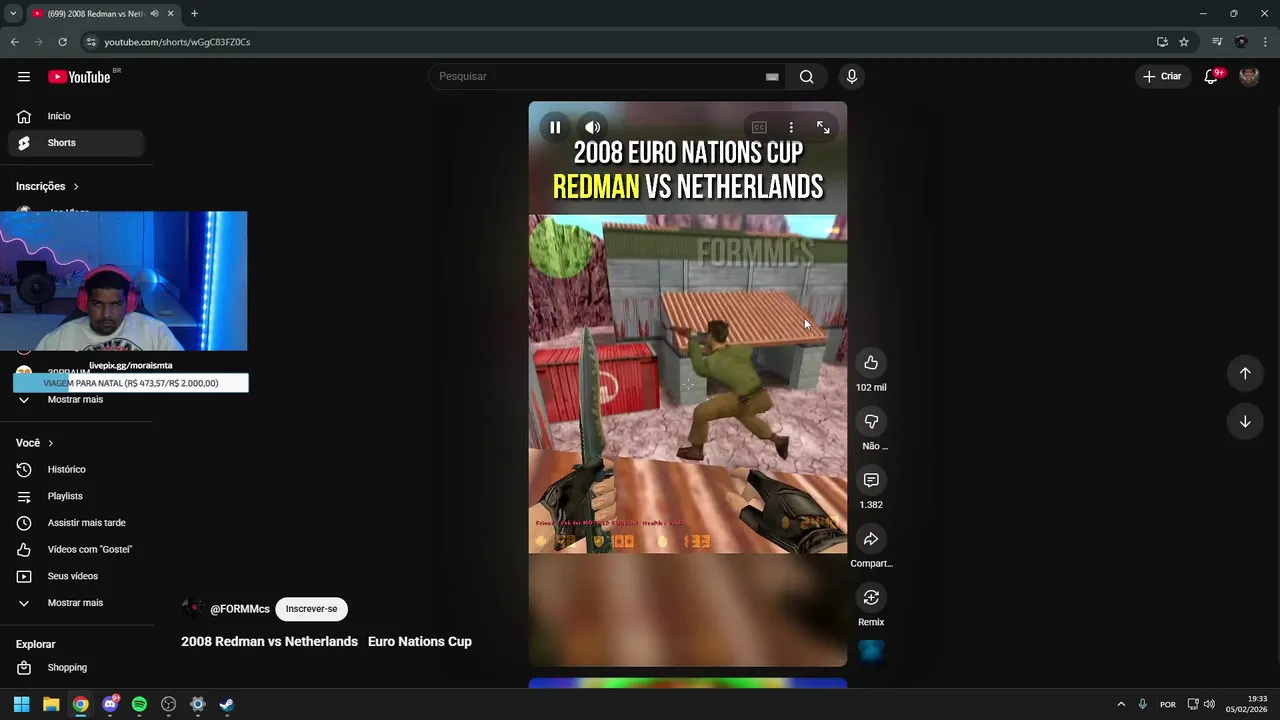Start voice search with the microphone

pyautogui.click(x=852, y=77)
